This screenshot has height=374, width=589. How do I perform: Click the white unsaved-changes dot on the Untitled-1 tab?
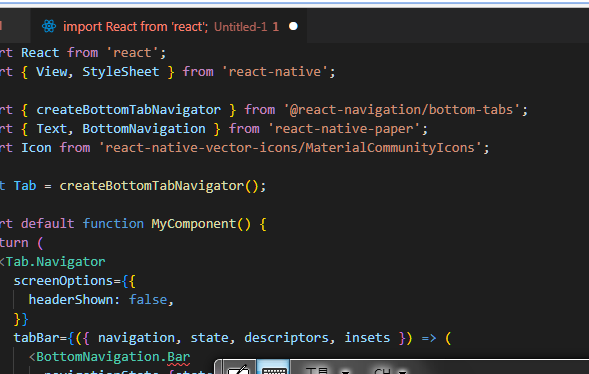point(293,26)
